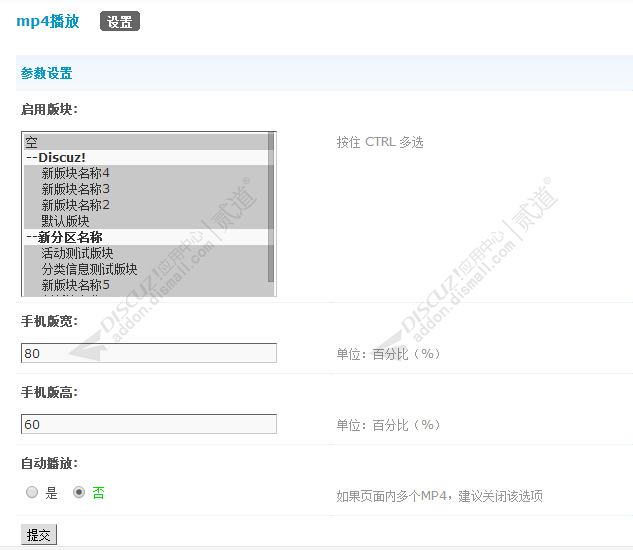Screen dimensions: 633x550
Task: Select 分类信息测试版块 in the list
Action: (145, 269)
